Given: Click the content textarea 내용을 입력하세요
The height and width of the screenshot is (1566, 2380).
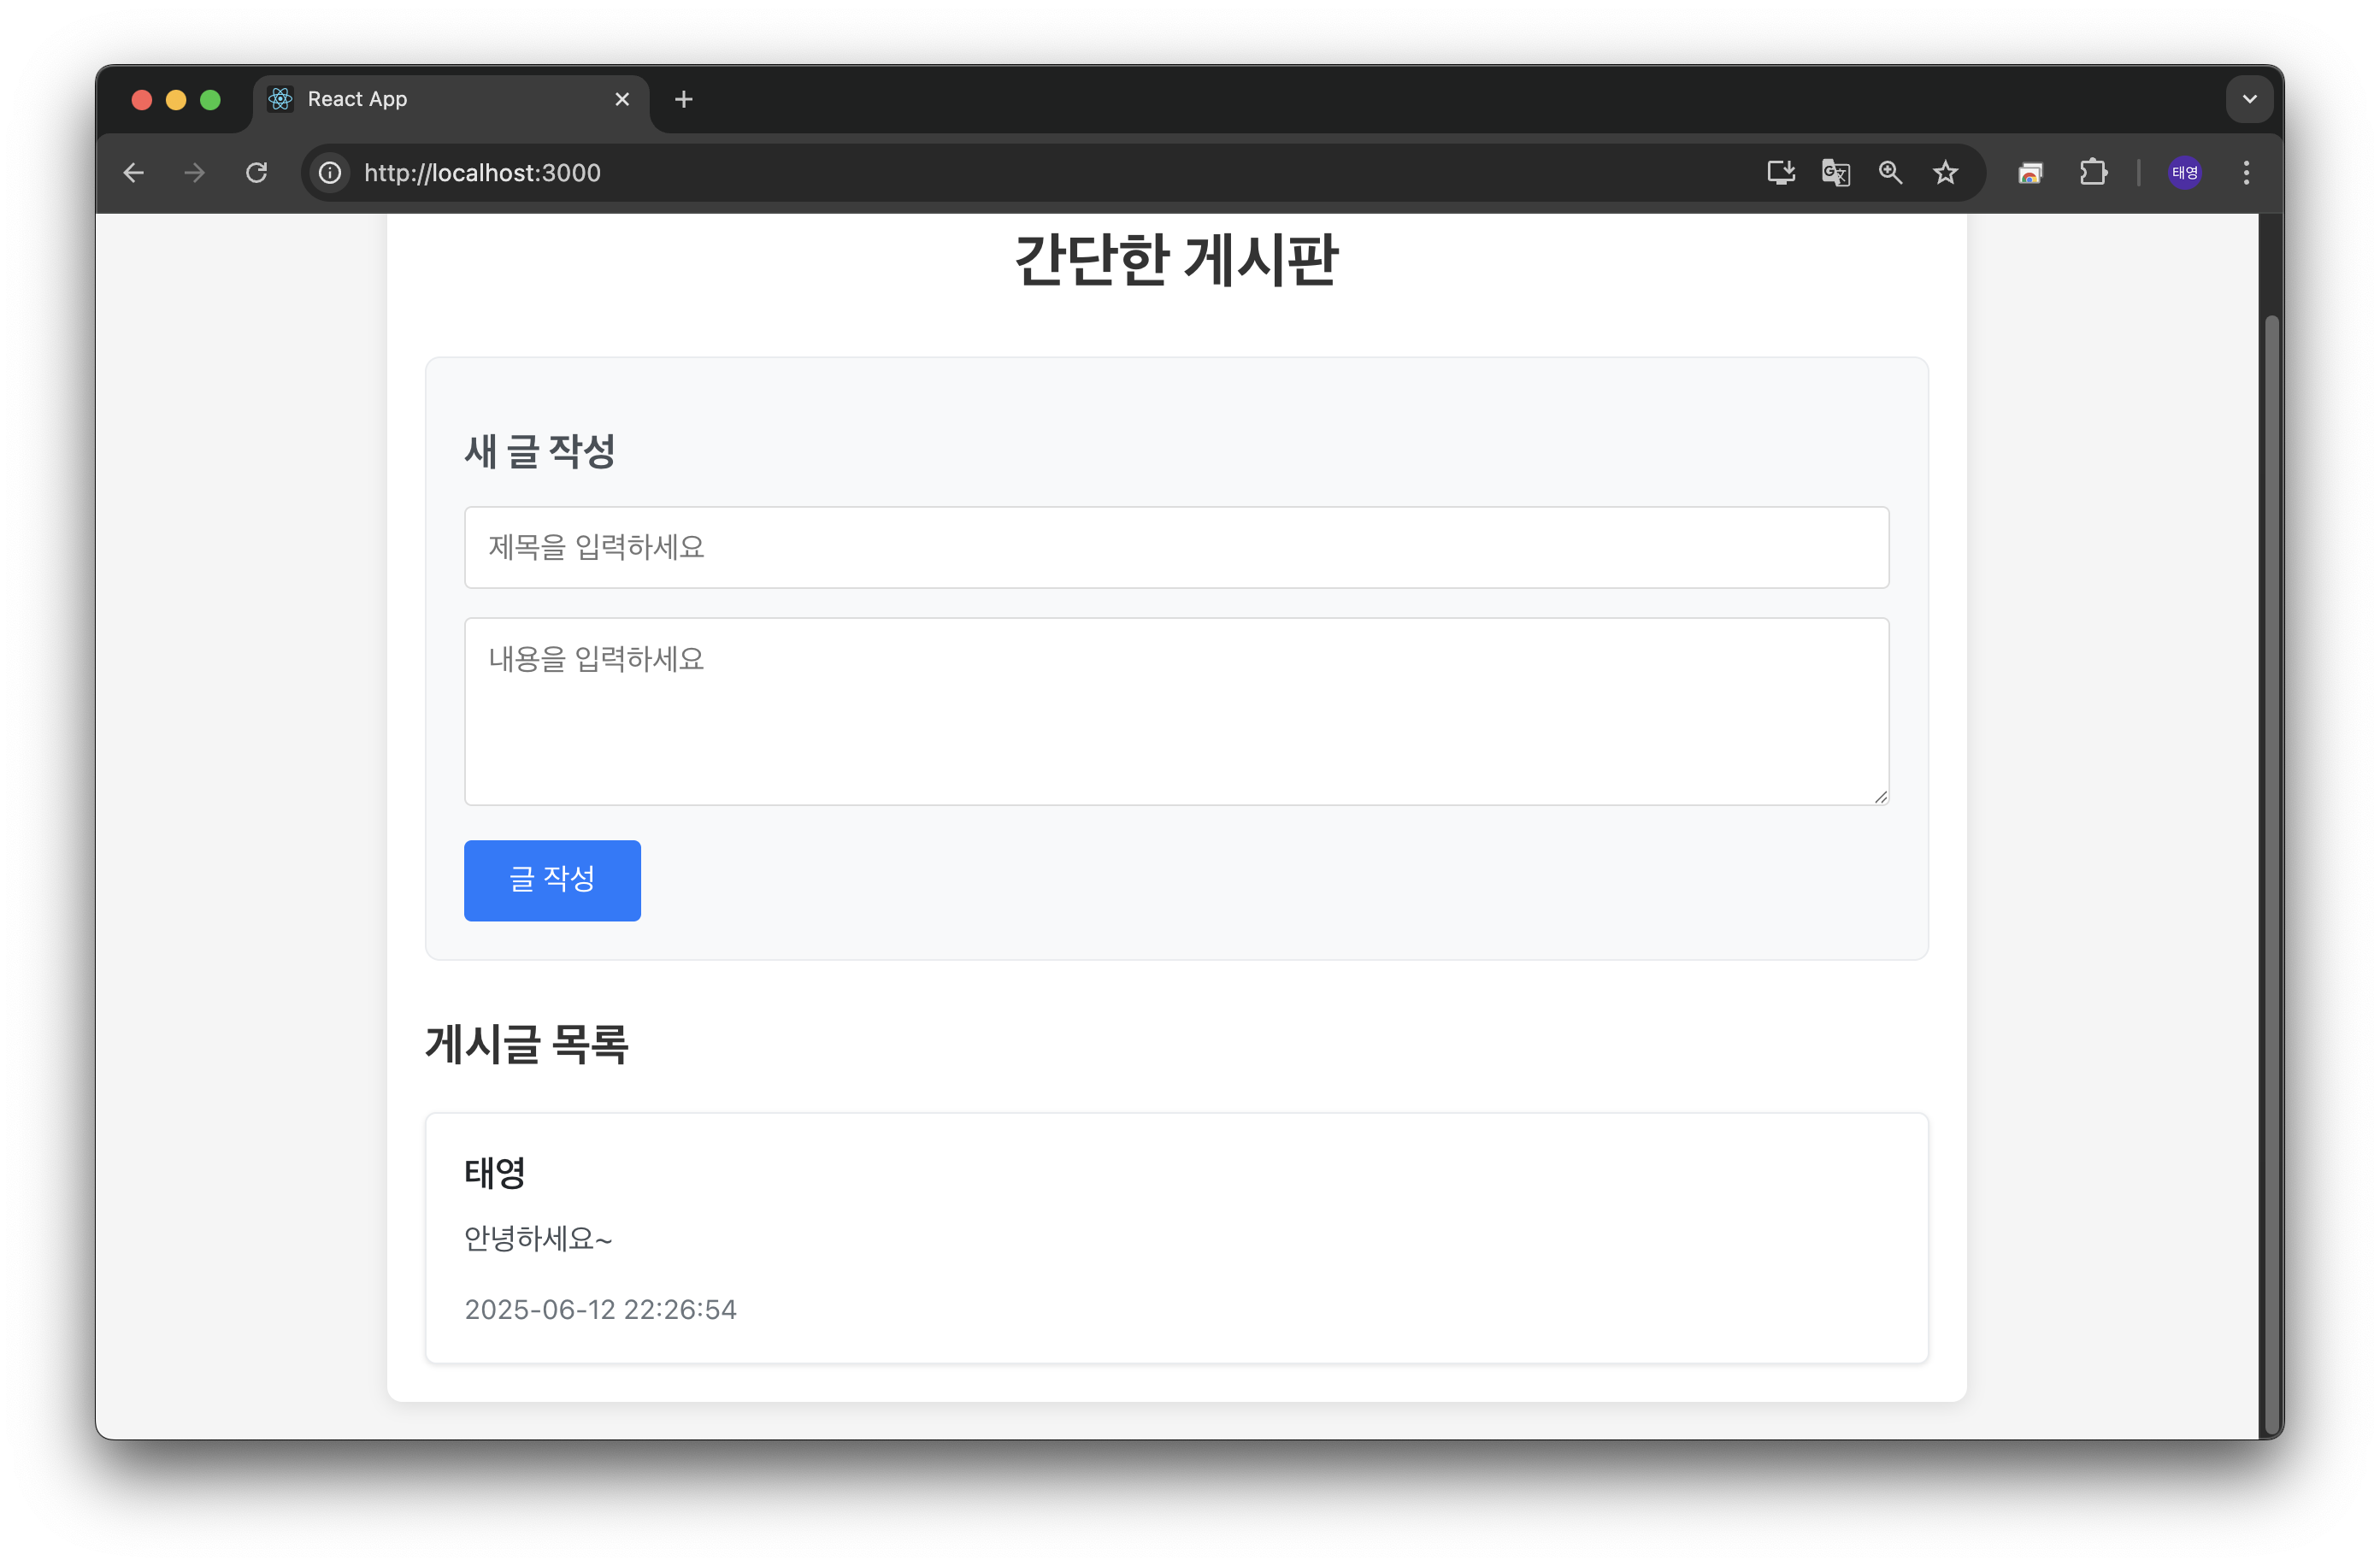Looking at the screenshot, I should [1176, 711].
